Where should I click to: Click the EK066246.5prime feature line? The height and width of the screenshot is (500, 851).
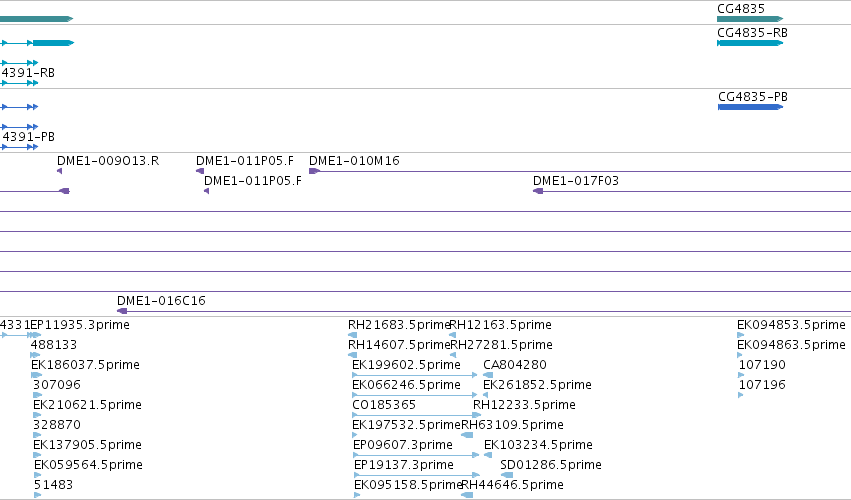[x=415, y=395]
